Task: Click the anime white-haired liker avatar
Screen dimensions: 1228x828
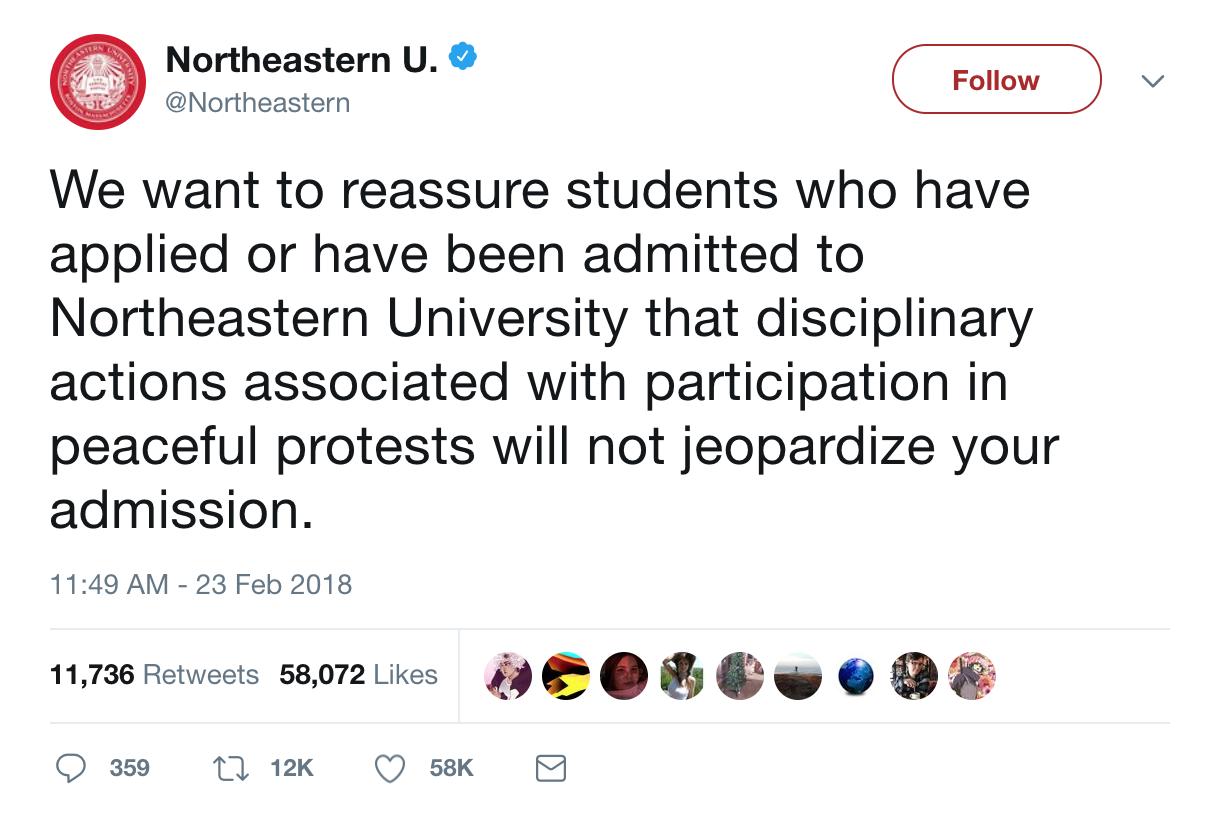Action: point(508,677)
